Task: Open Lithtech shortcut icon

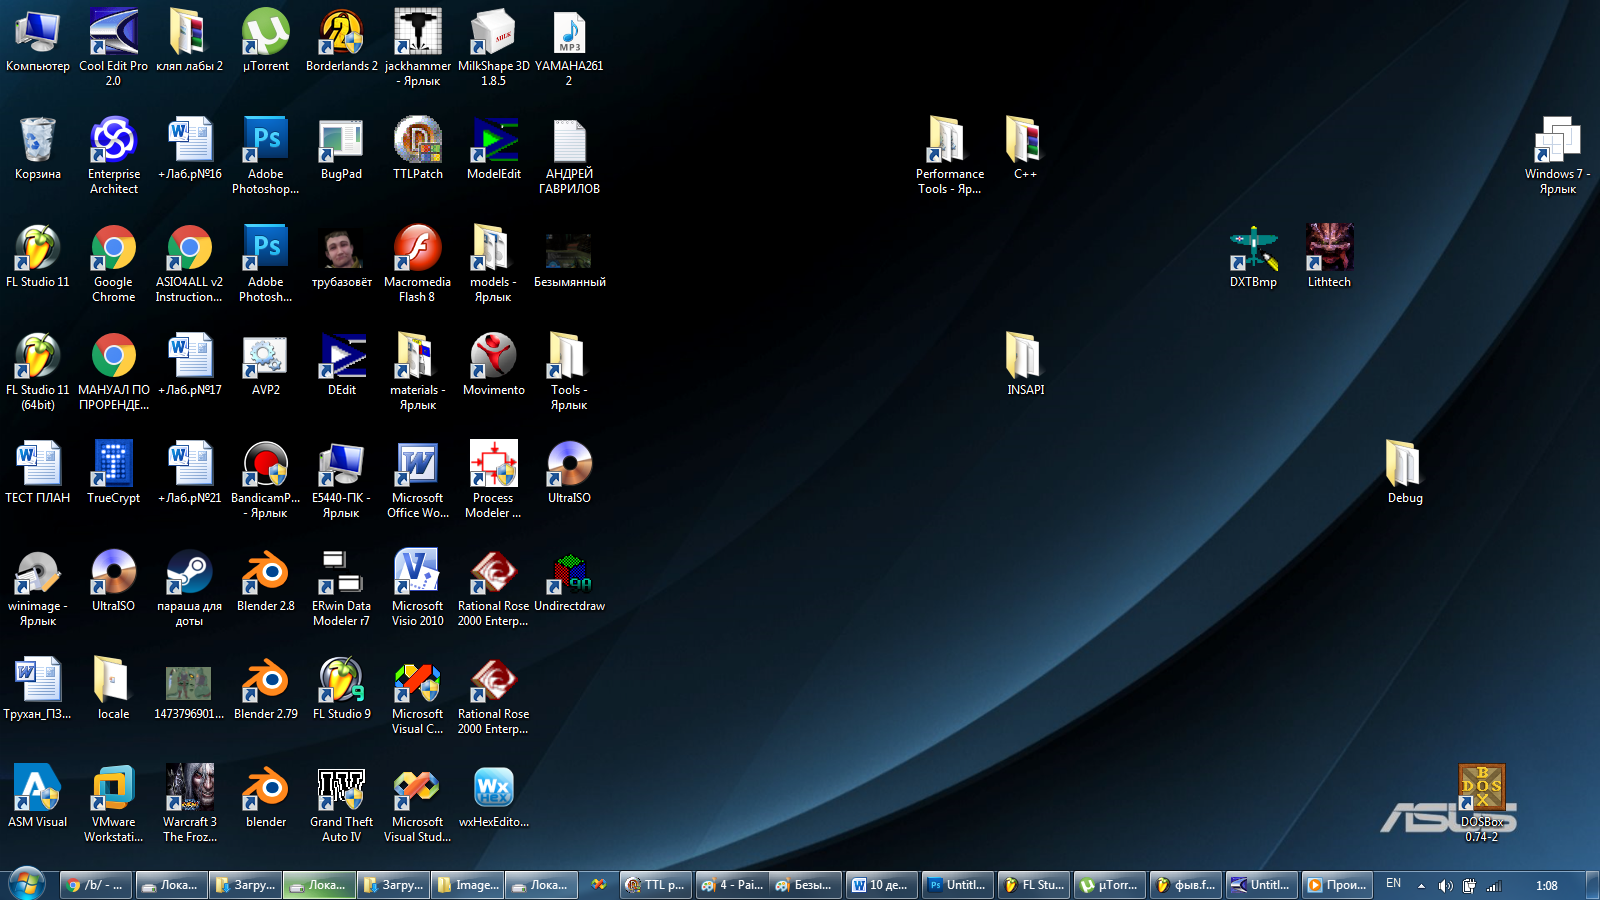Action: pyautogui.click(x=1330, y=258)
